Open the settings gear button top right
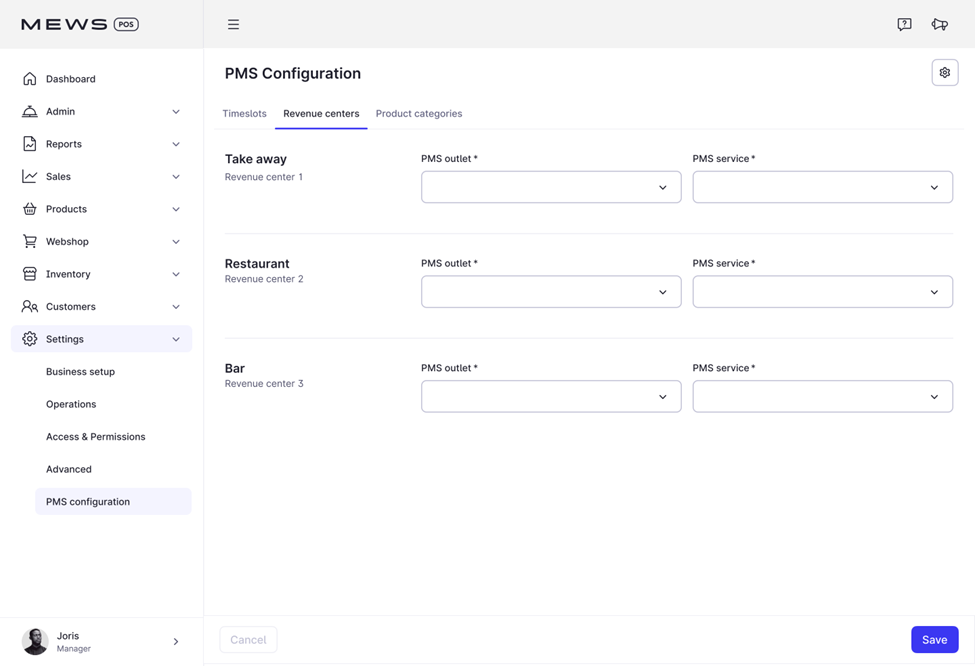Image resolution: width=975 pixels, height=666 pixels. (944, 73)
